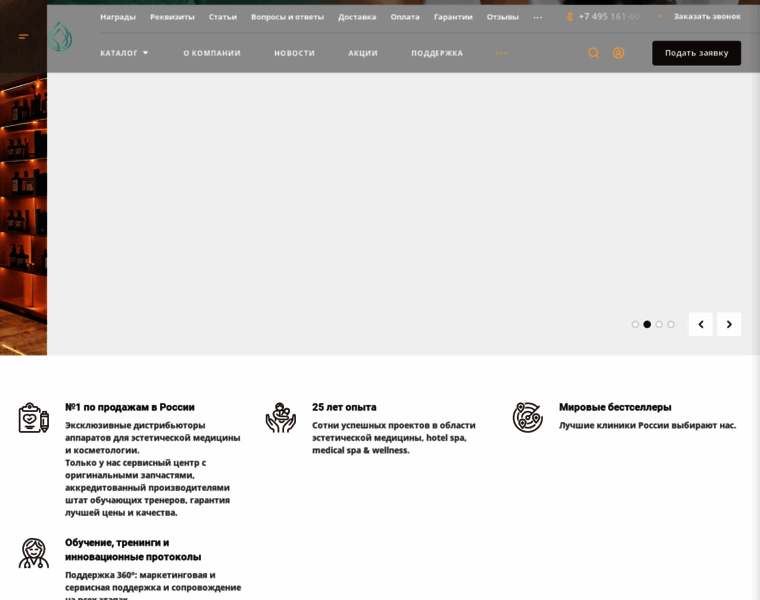Click heading Обучение, тренинги и инновационные протоколы

133,550
